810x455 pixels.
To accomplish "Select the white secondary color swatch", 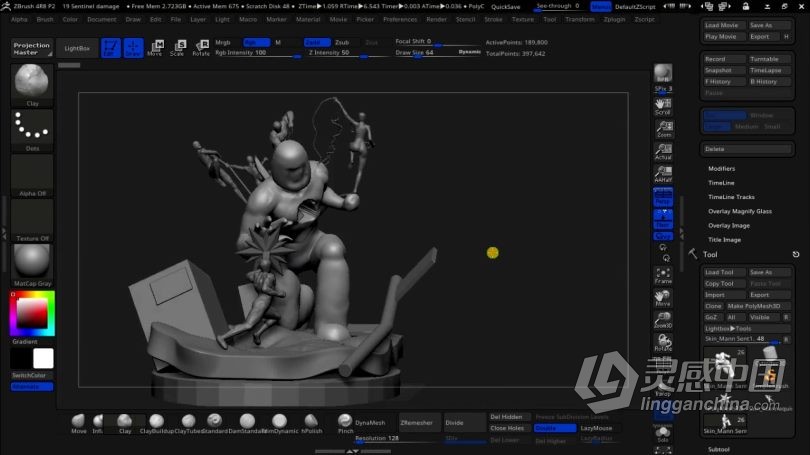I will click(43, 358).
